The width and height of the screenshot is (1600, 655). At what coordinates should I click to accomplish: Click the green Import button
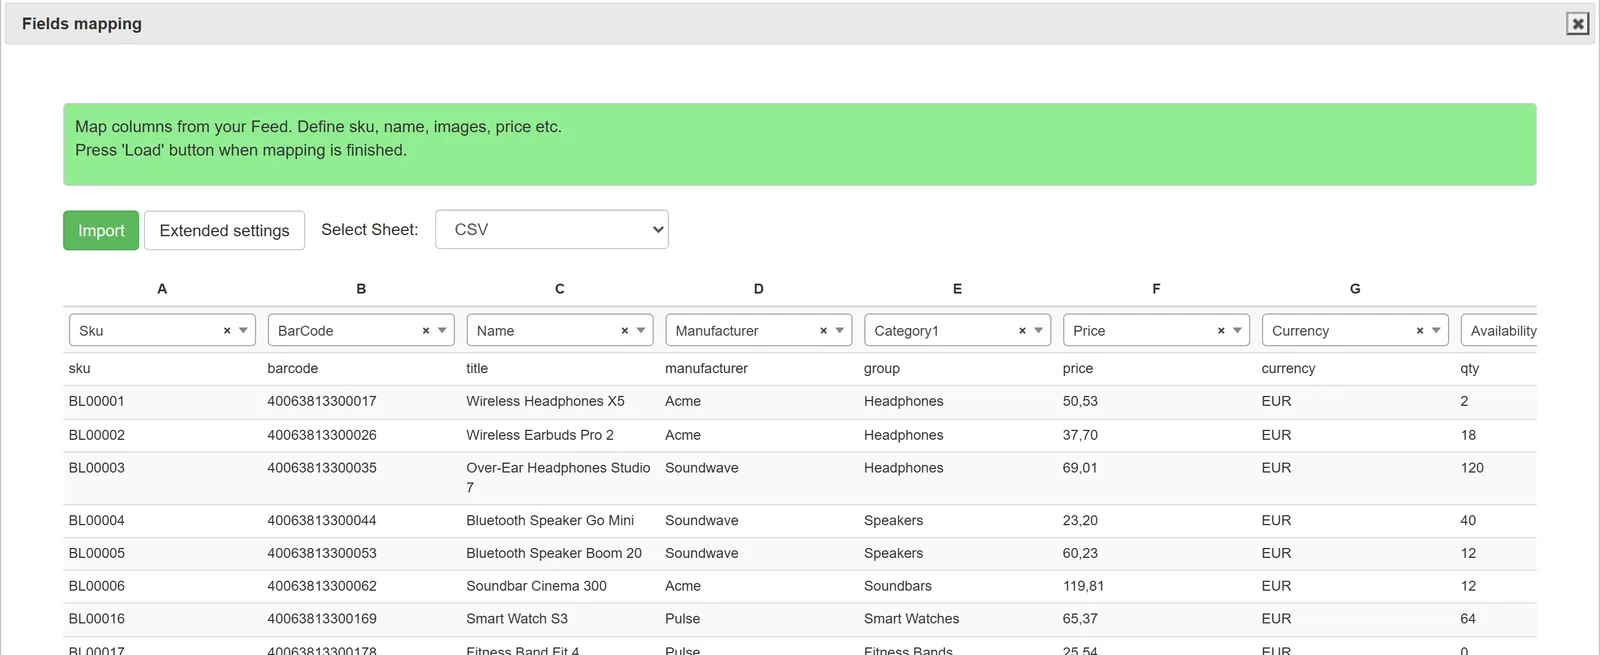101,230
